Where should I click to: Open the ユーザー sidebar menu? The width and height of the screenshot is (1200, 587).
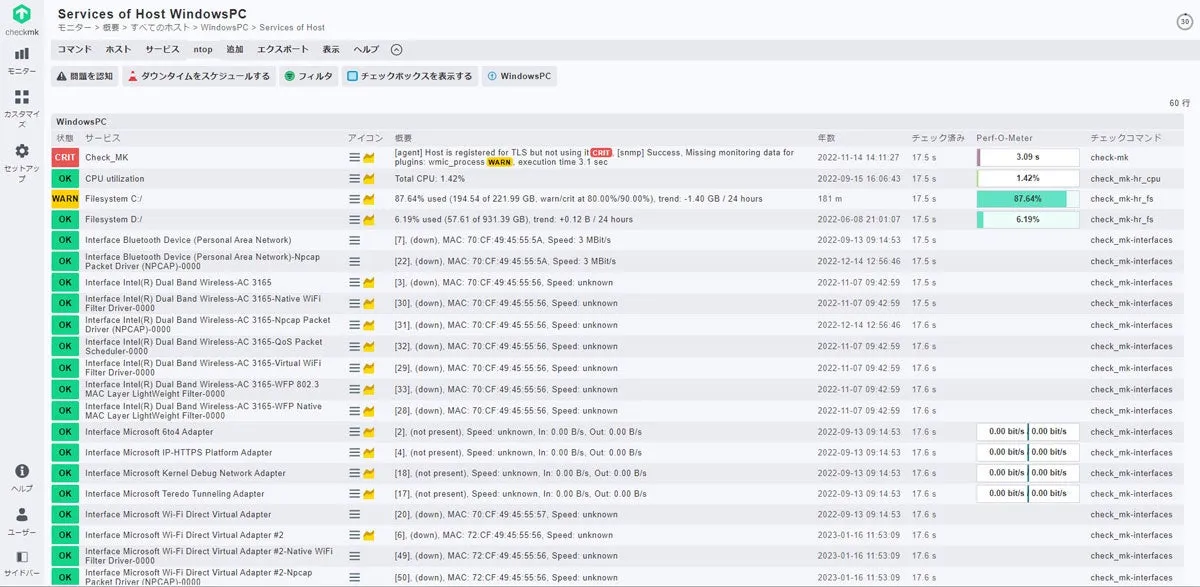click(22, 520)
